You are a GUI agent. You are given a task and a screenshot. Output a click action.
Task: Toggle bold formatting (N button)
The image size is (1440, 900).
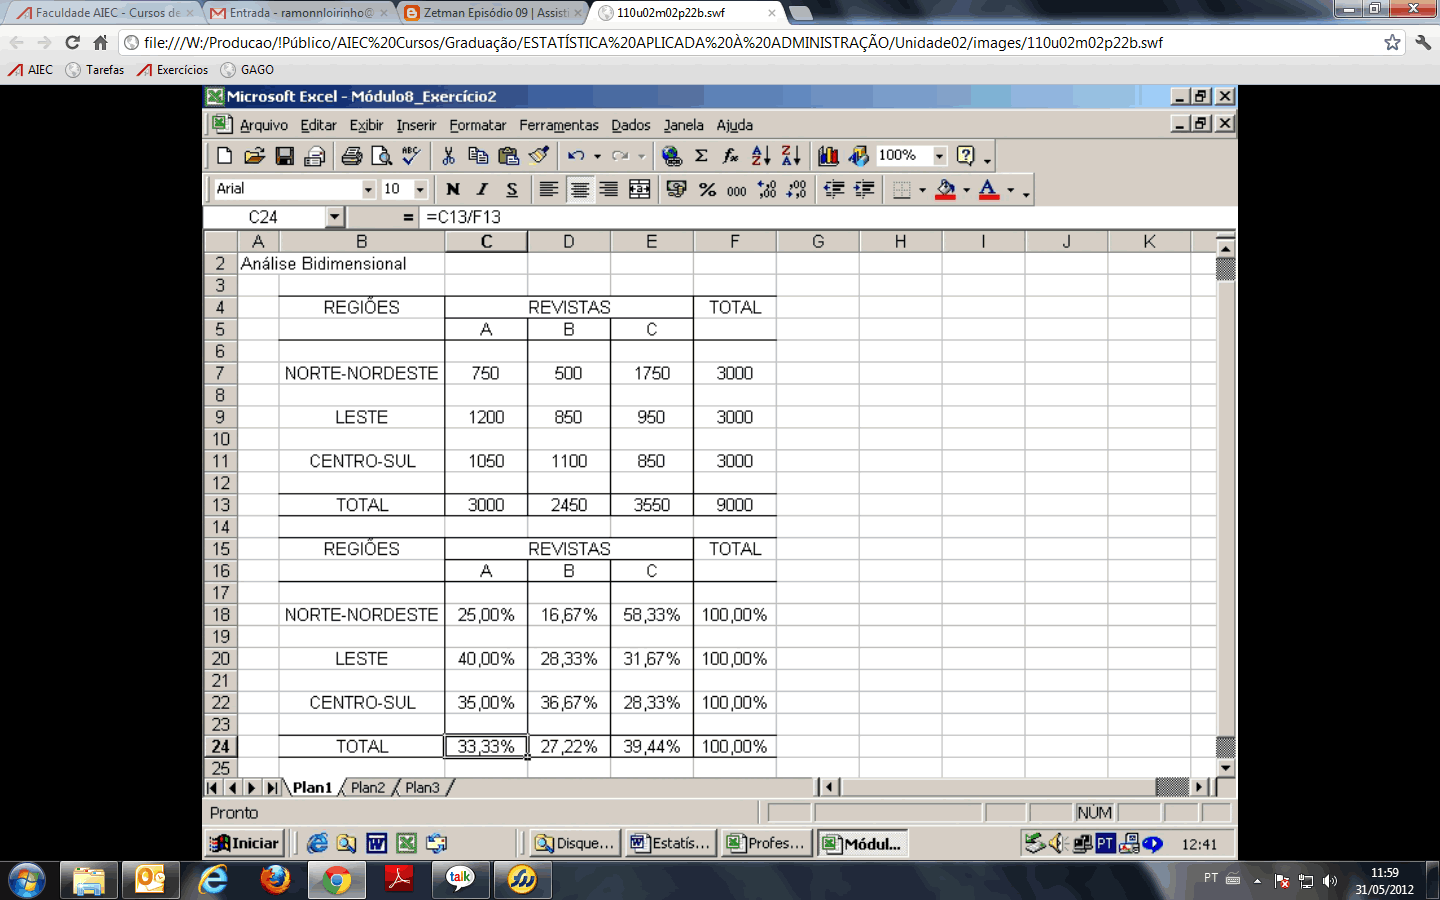pos(453,189)
